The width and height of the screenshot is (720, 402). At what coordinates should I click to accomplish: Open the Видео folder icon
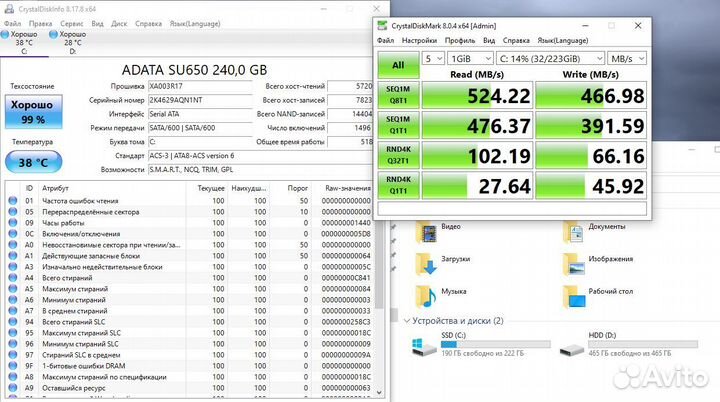pos(426,232)
